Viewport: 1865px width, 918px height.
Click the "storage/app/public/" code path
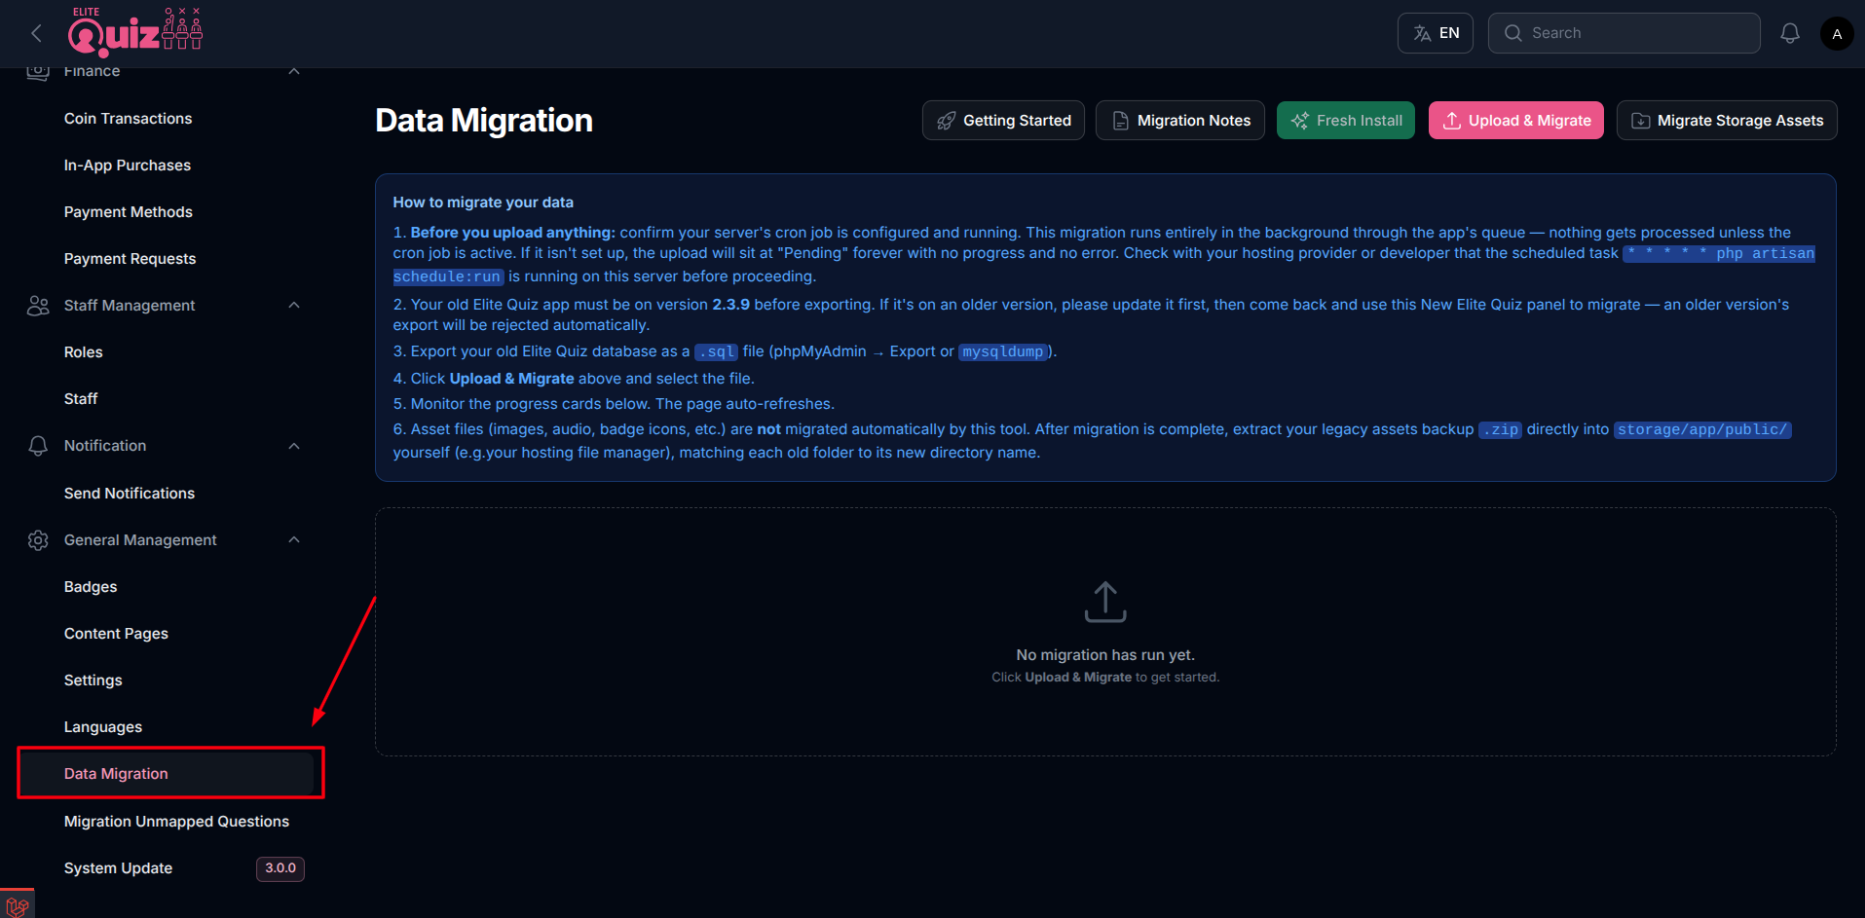pyautogui.click(x=1703, y=430)
